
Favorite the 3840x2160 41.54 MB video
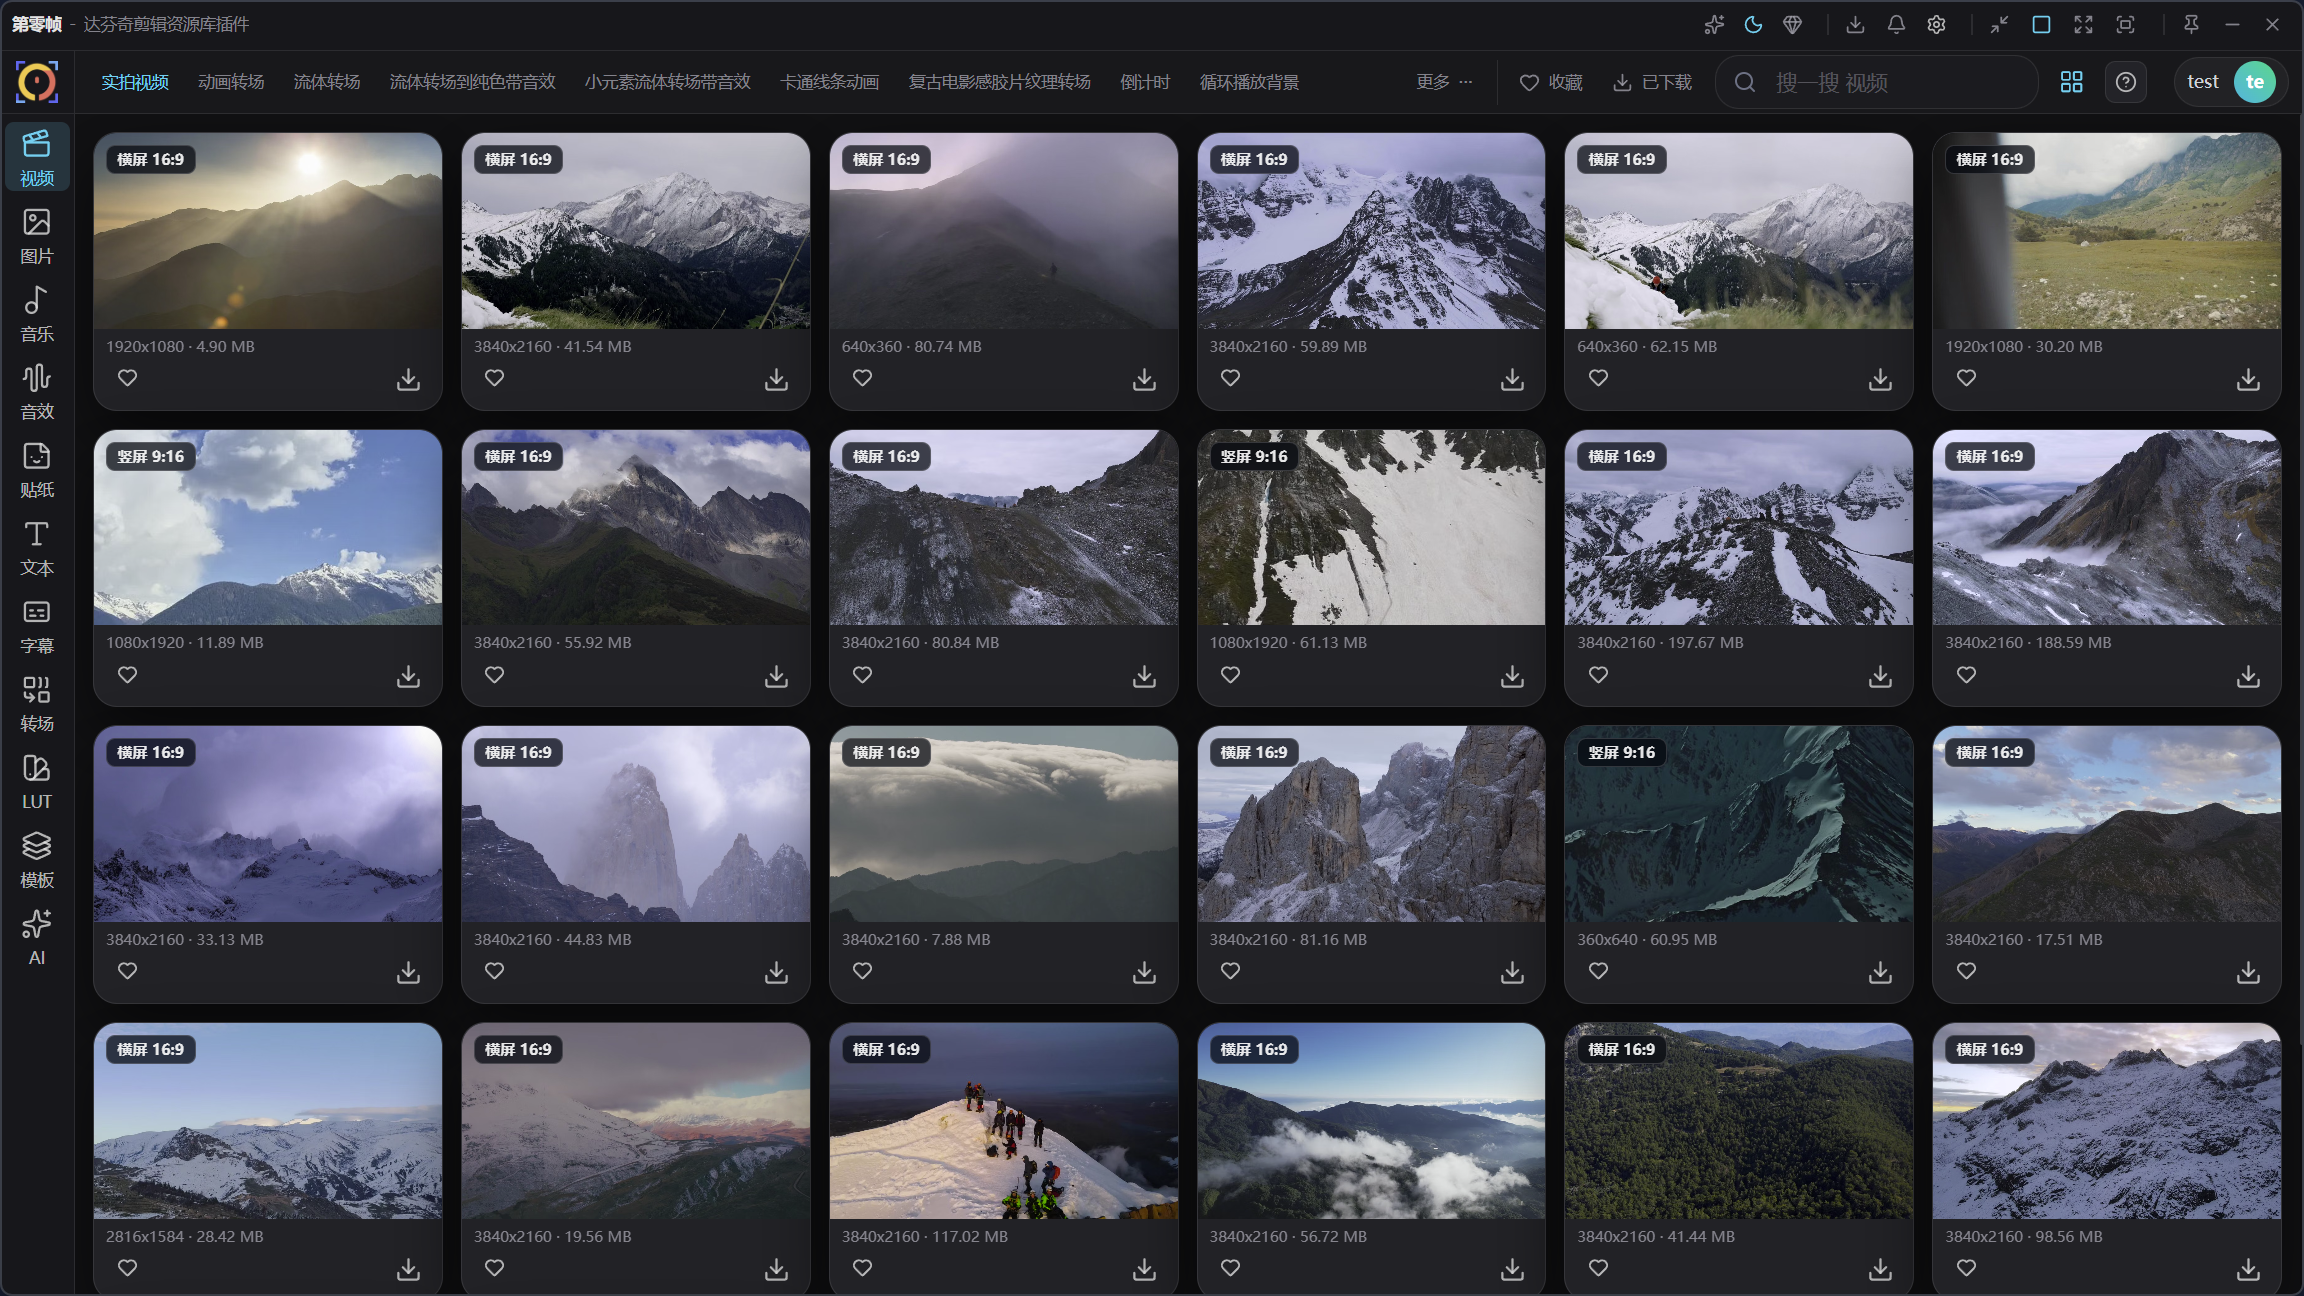[x=494, y=378]
